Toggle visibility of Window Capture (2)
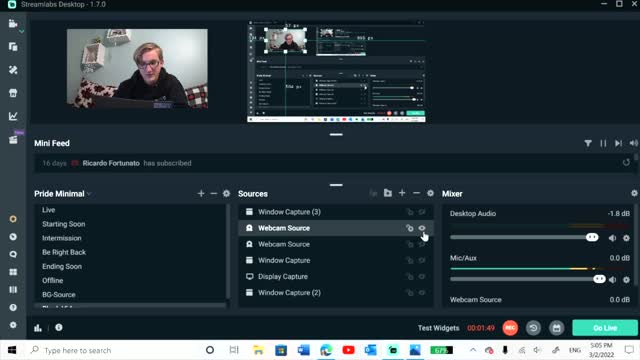This screenshot has height=360, width=640. click(422, 293)
